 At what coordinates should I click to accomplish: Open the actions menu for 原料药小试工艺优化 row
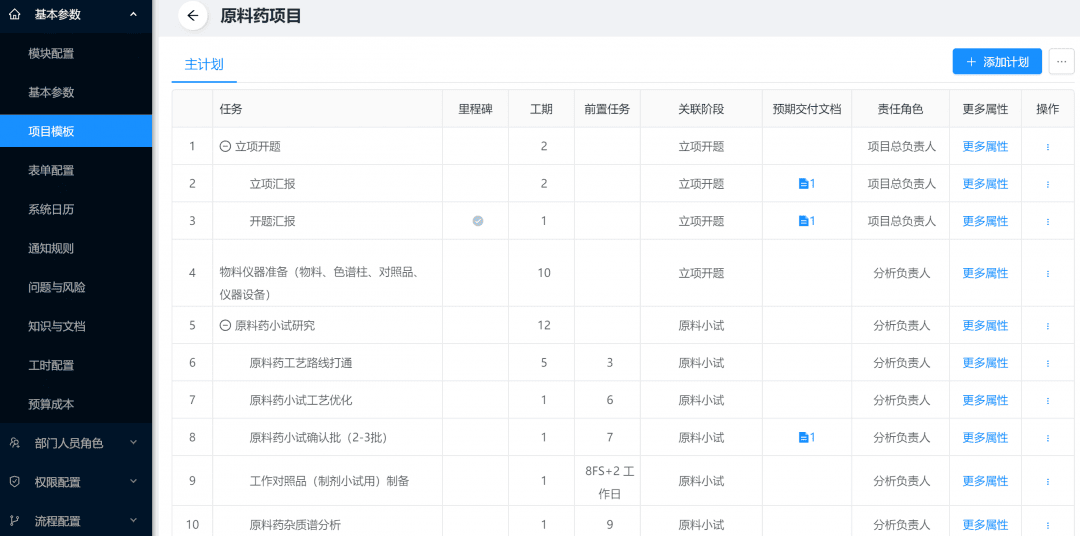tap(1048, 400)
